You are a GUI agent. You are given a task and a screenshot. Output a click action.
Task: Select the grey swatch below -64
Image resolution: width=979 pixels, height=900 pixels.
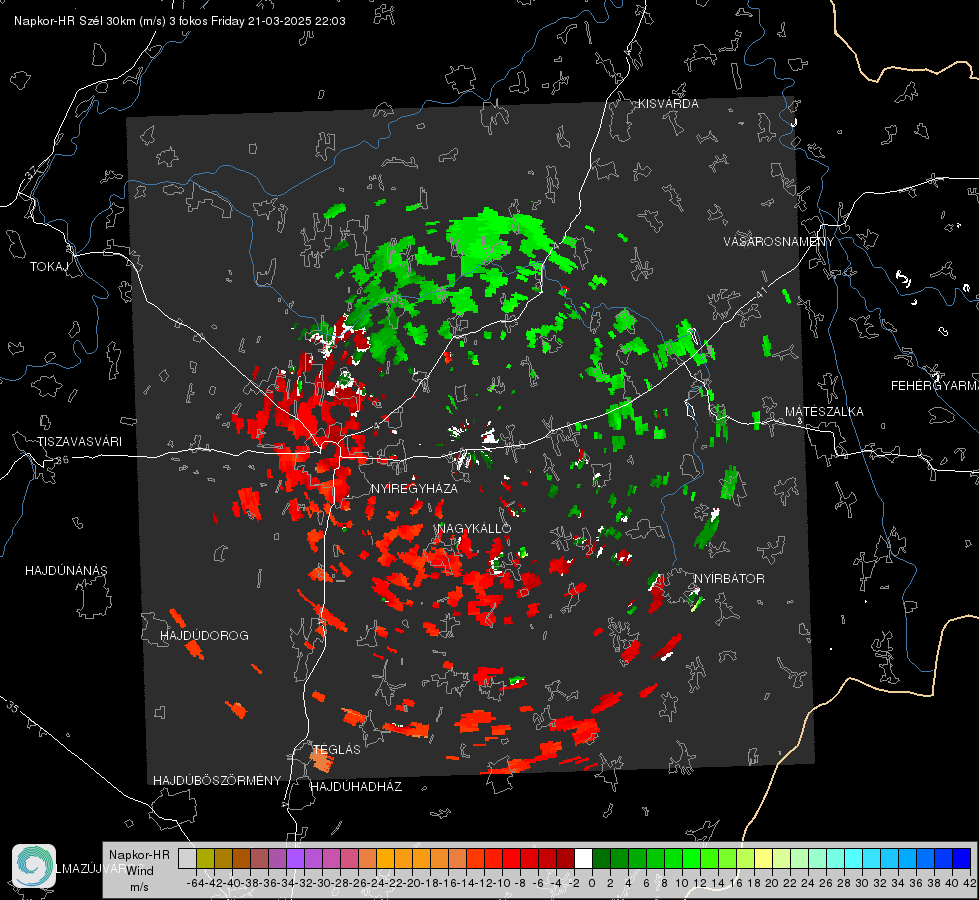[187, 858]
